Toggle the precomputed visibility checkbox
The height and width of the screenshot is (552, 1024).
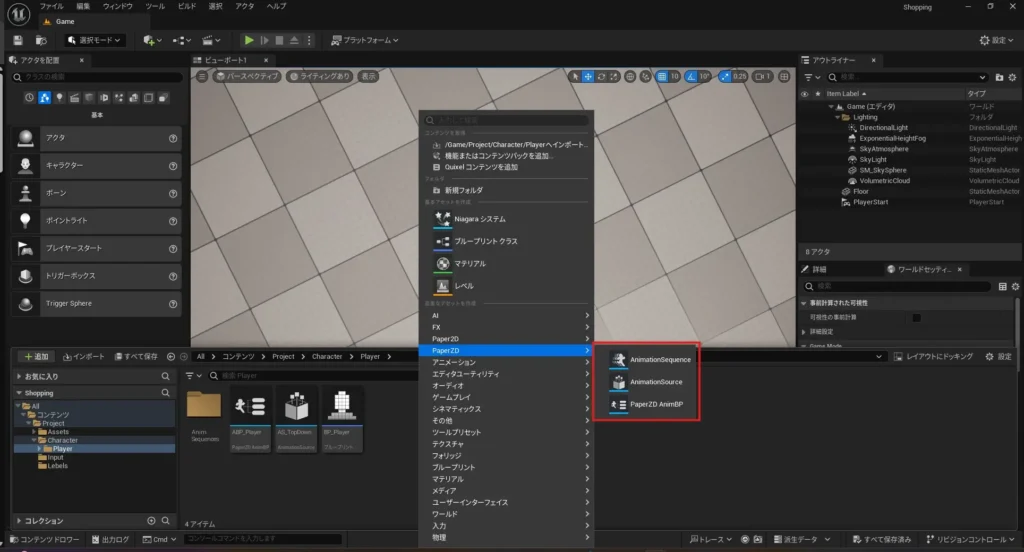tap(916, 318)
